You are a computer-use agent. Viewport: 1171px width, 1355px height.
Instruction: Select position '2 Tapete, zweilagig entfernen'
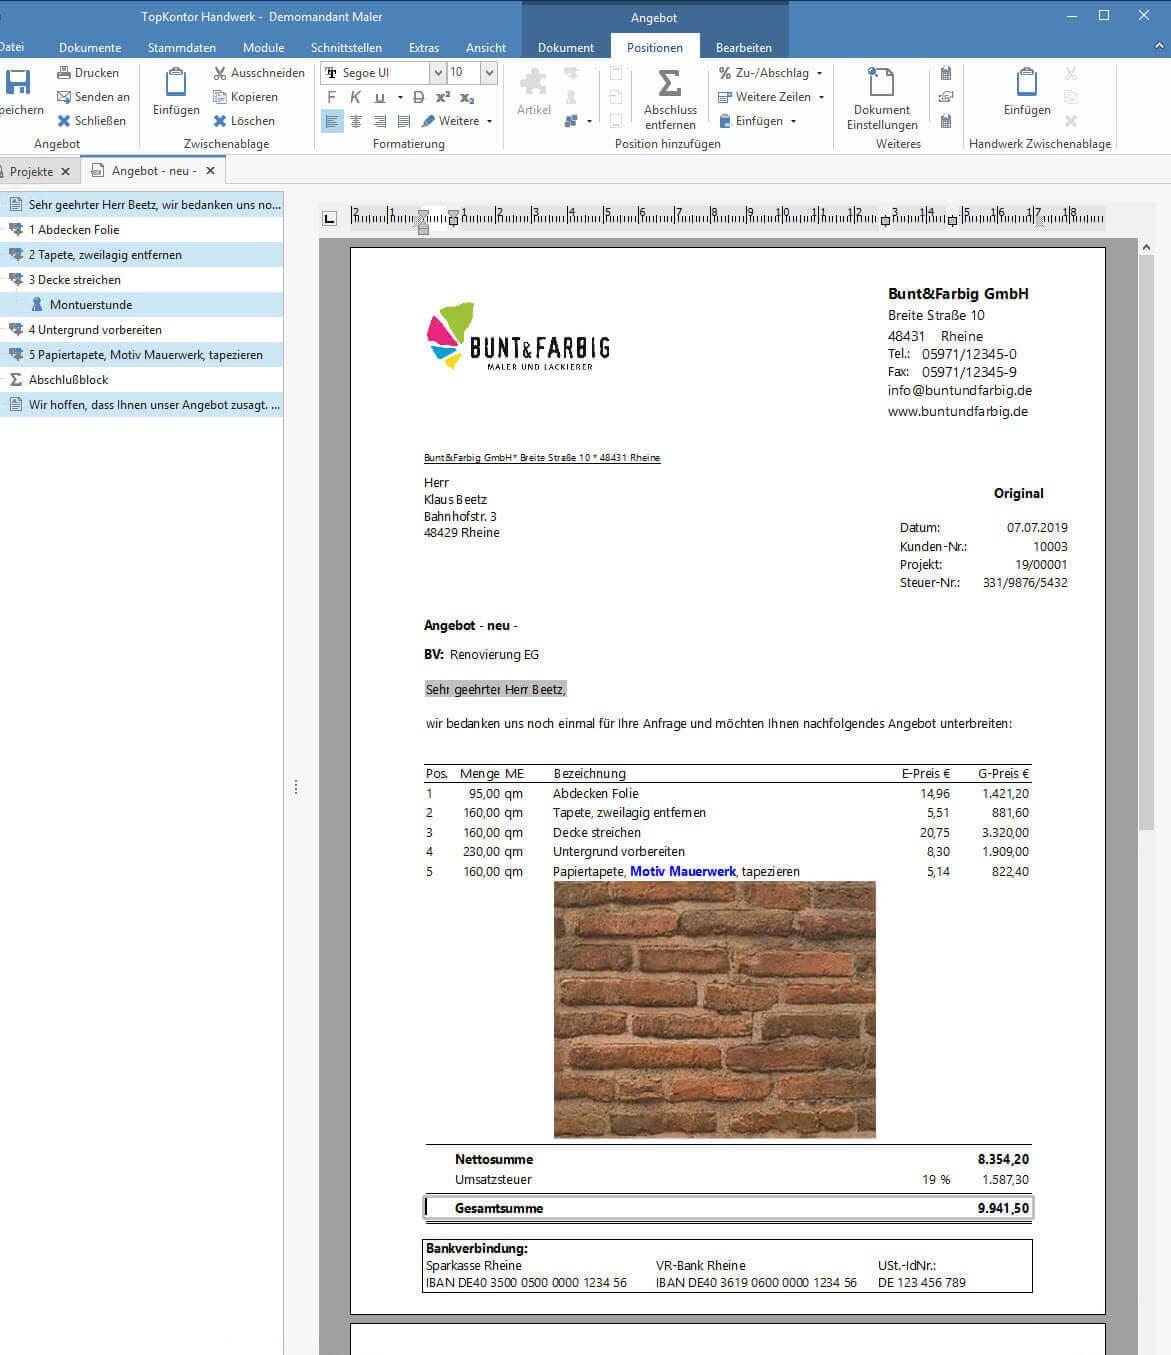point(141,255)
